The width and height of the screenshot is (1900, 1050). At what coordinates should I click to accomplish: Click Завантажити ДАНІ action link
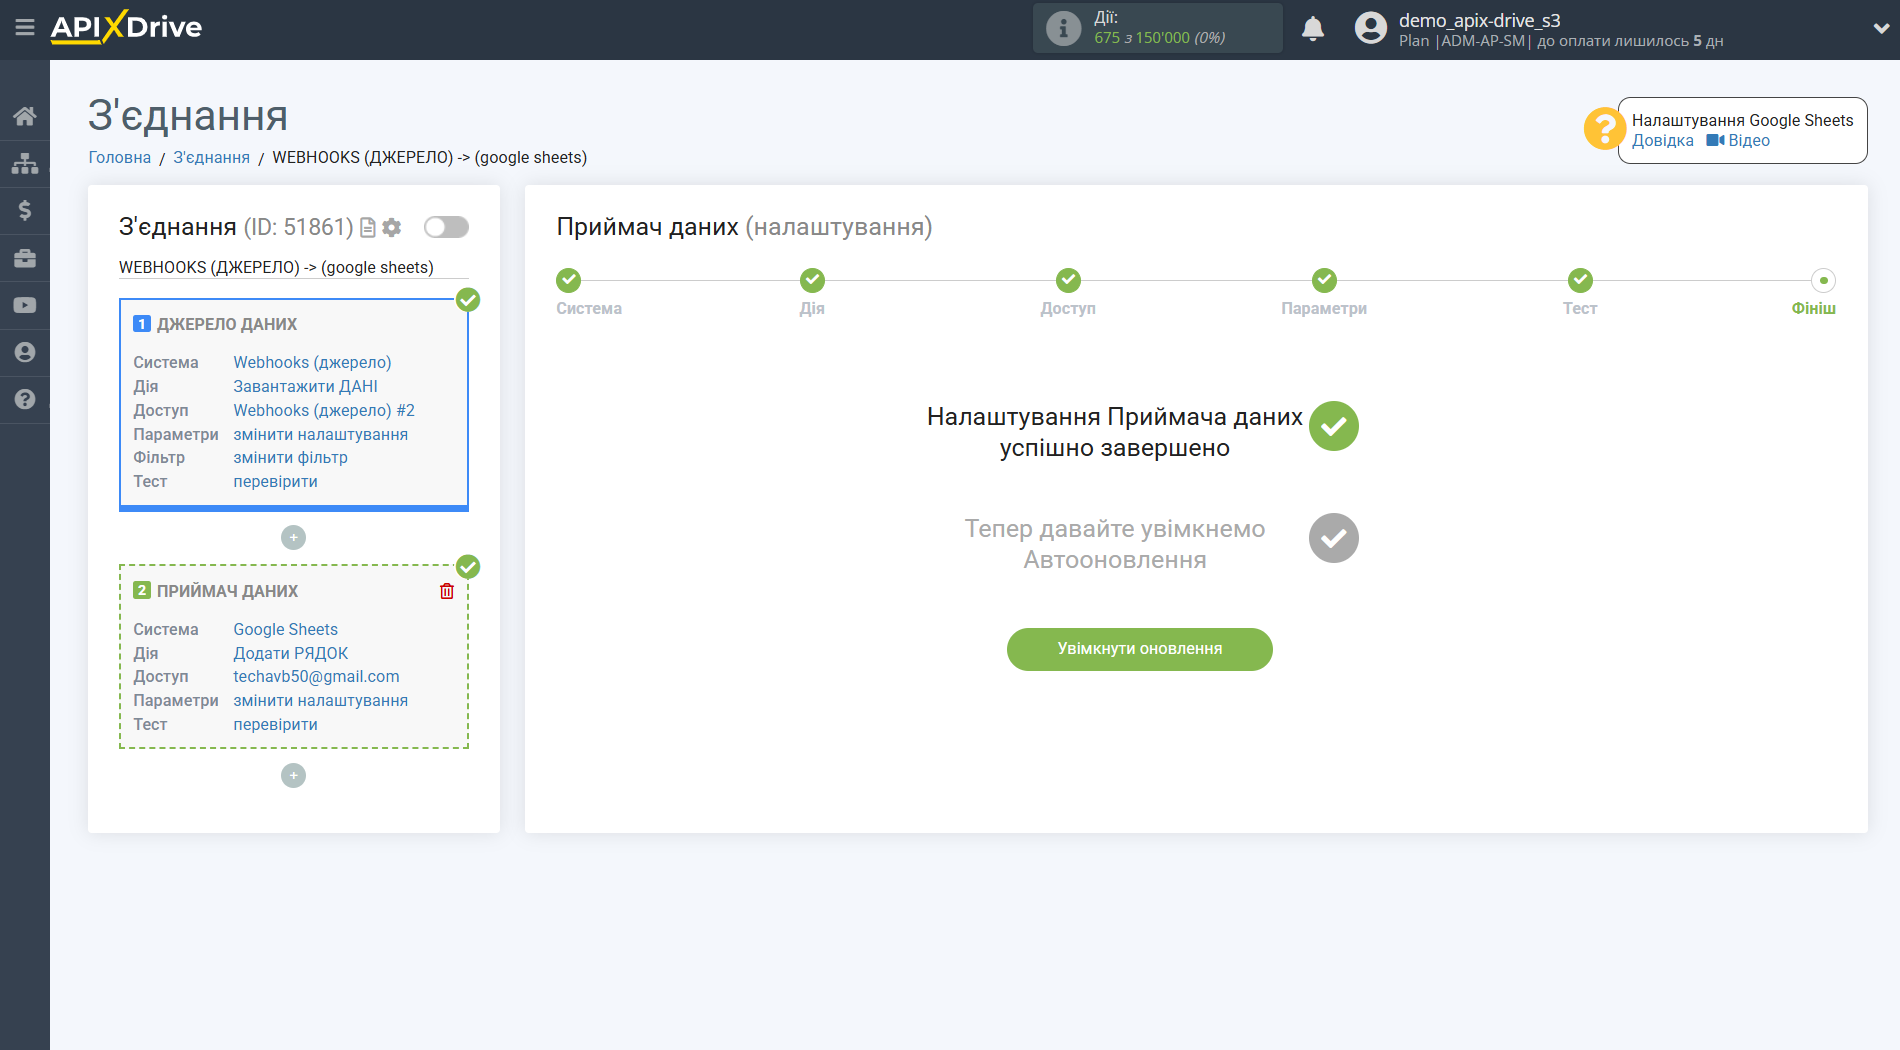tap(306, 386)
